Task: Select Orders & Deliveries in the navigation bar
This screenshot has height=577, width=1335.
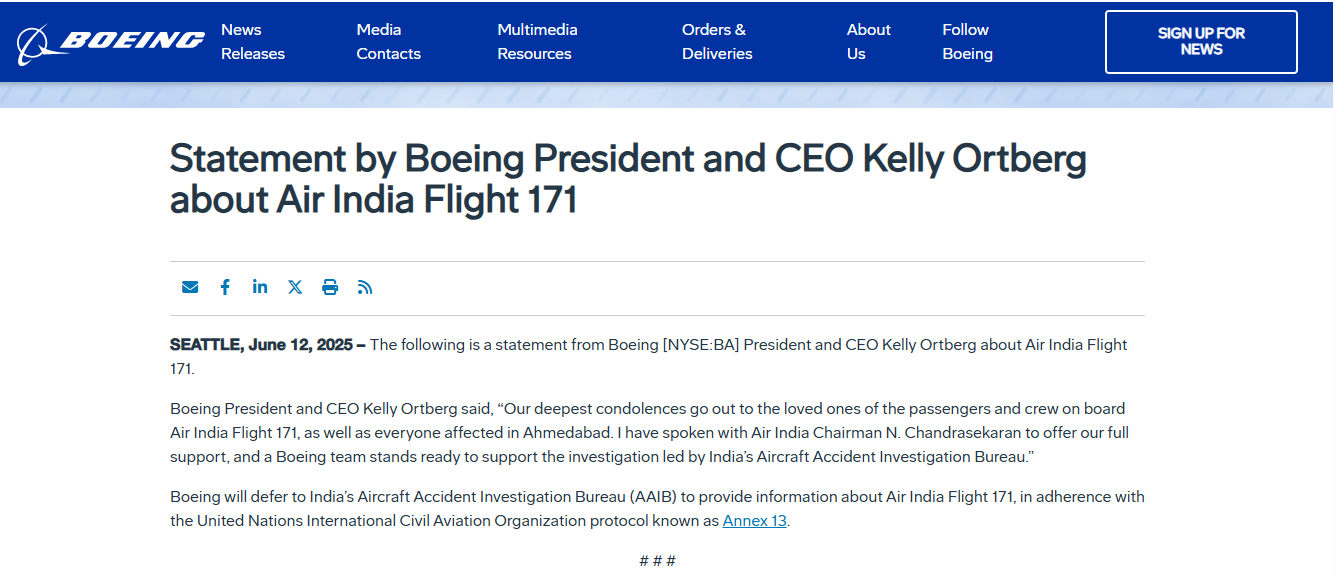Action: click(717, 42)
